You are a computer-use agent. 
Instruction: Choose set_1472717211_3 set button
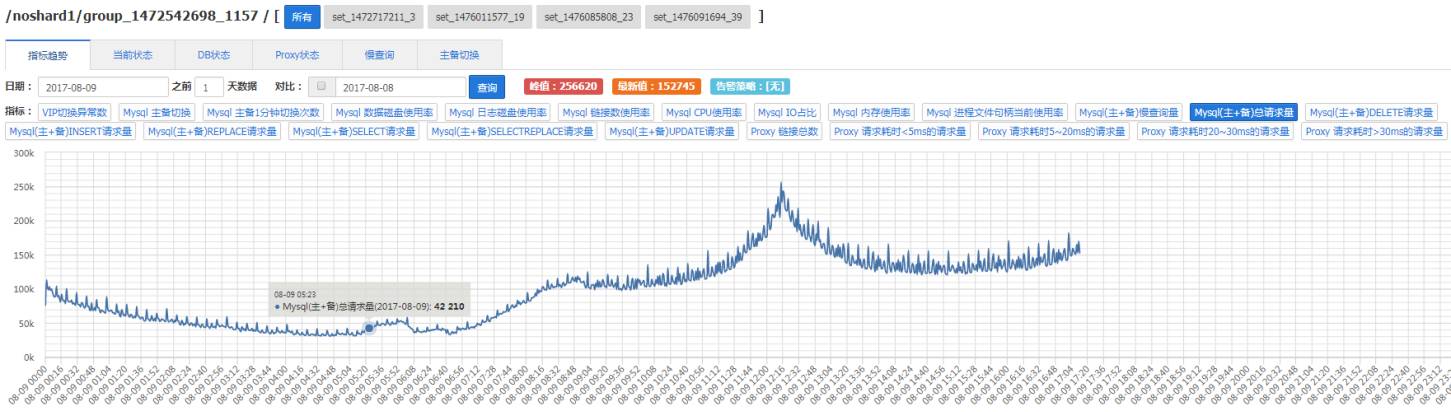[x=374, y=18]
